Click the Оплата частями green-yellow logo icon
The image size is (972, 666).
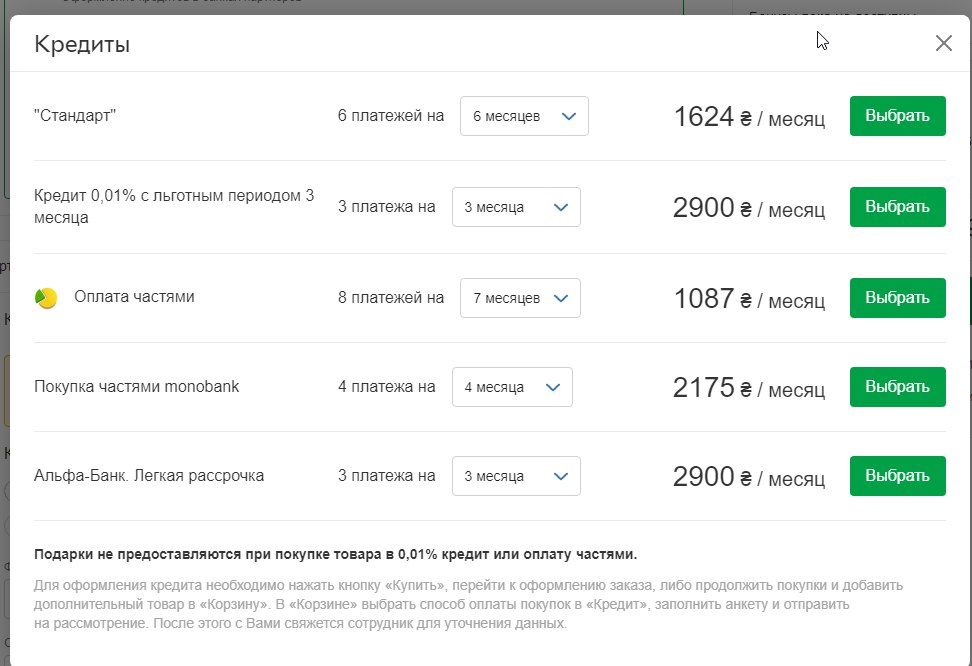pos(46,298)
